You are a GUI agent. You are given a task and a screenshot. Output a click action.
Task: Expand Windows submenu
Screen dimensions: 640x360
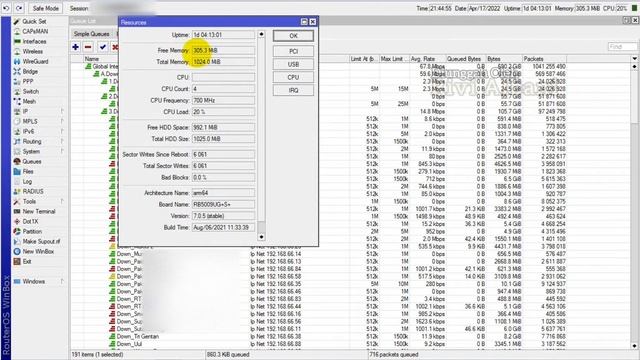pyautogui.click(x=62, y=282)
